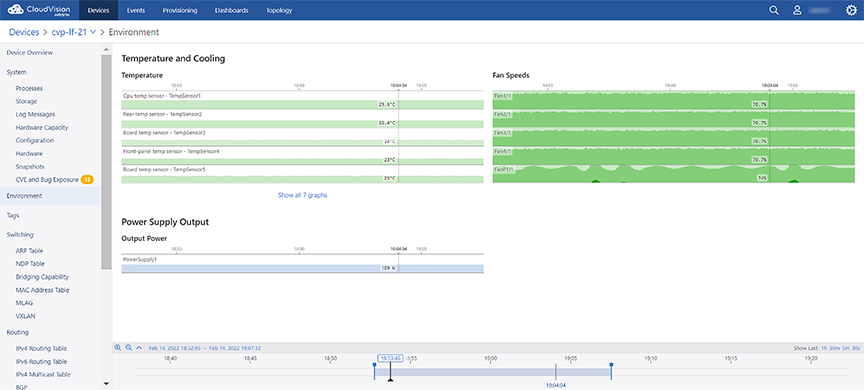
Task: Show last 5m on timeline
Action: pyautogui.click(x=845, y=348)
